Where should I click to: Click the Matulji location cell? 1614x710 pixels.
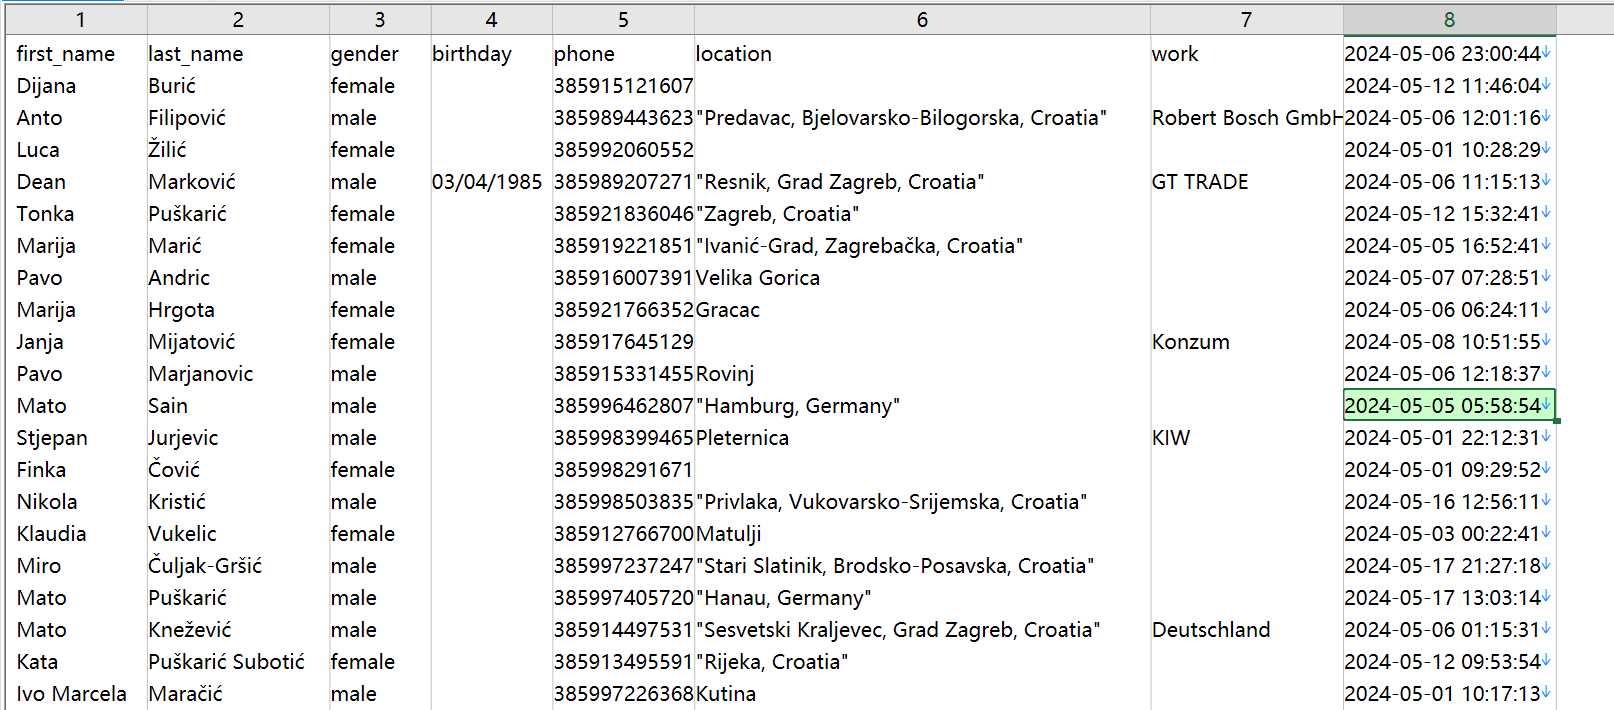[x=922, y=534]
